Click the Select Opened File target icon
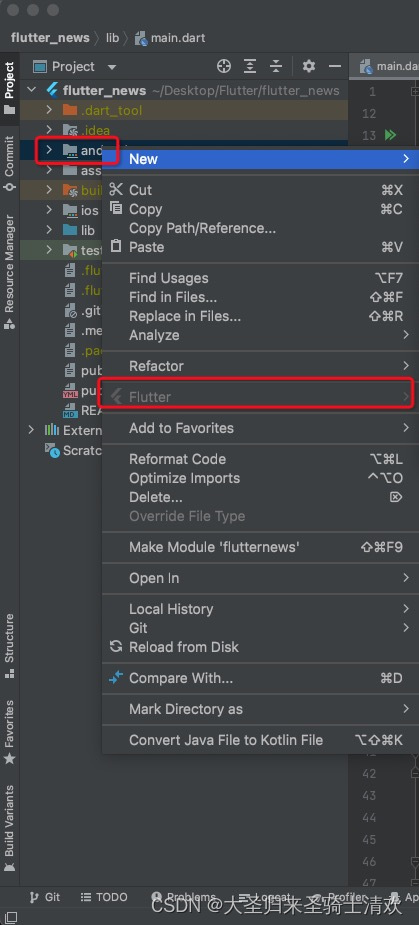Screen dimensions: 419x925 tap(224, 66)
